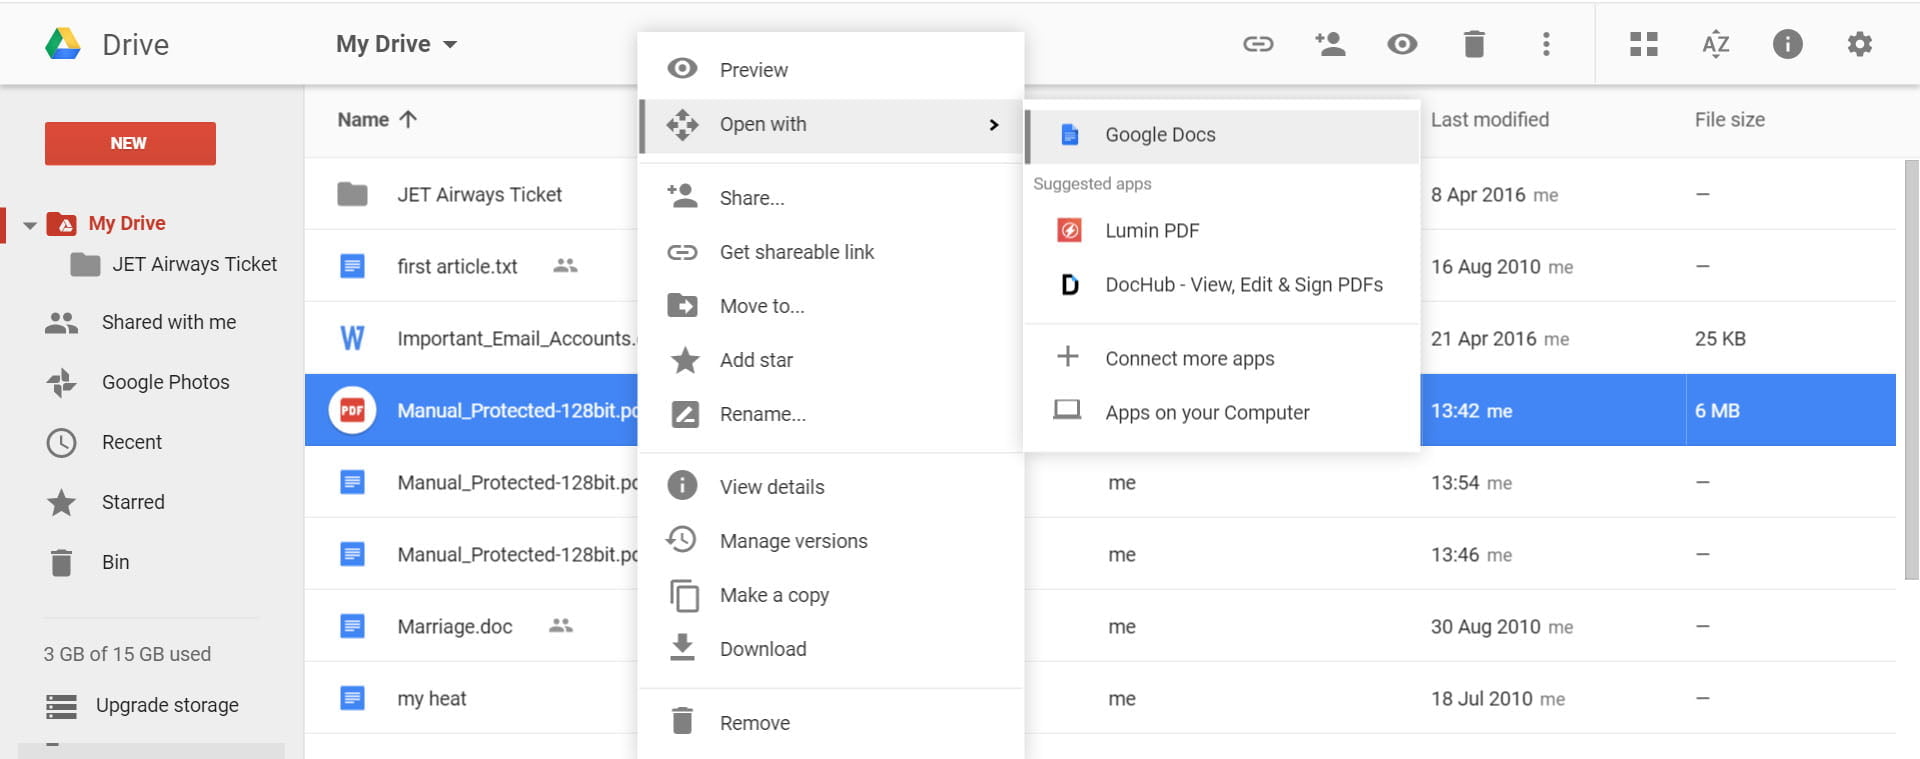
Task: Open the view details info toolbar icon
Action: tap(1788, 44)
